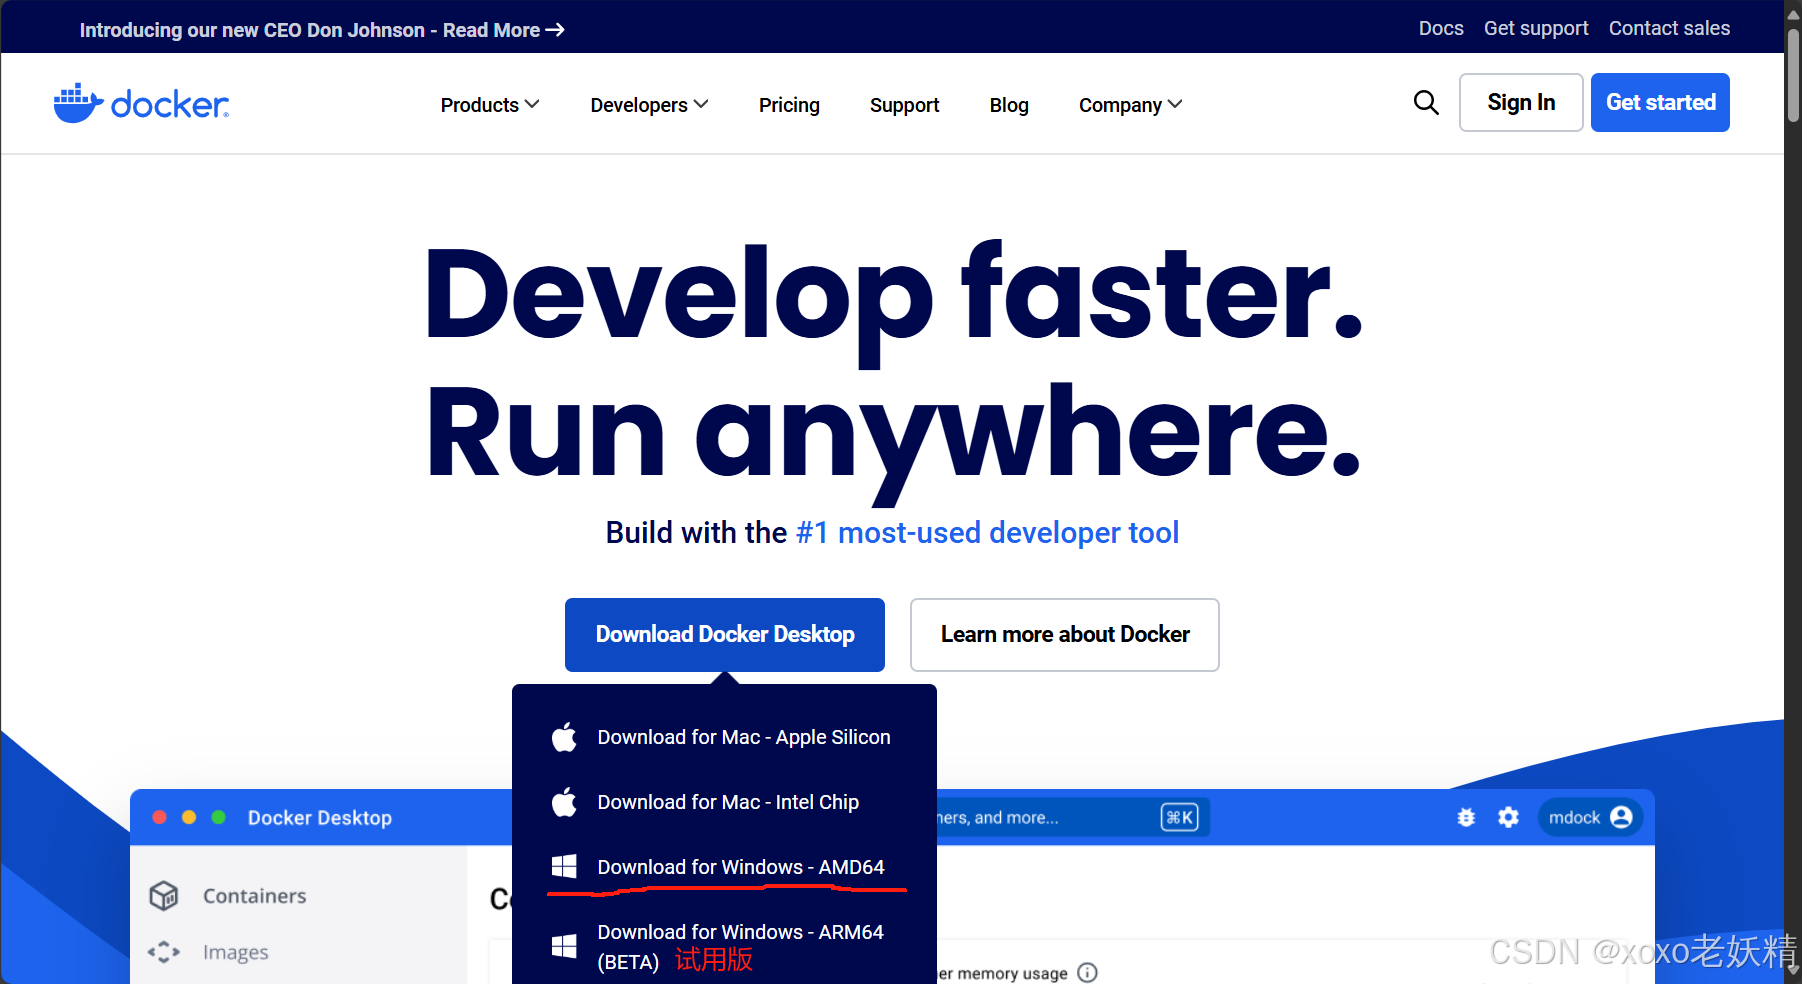Click Learn more about Docker button

point(1065,635)
